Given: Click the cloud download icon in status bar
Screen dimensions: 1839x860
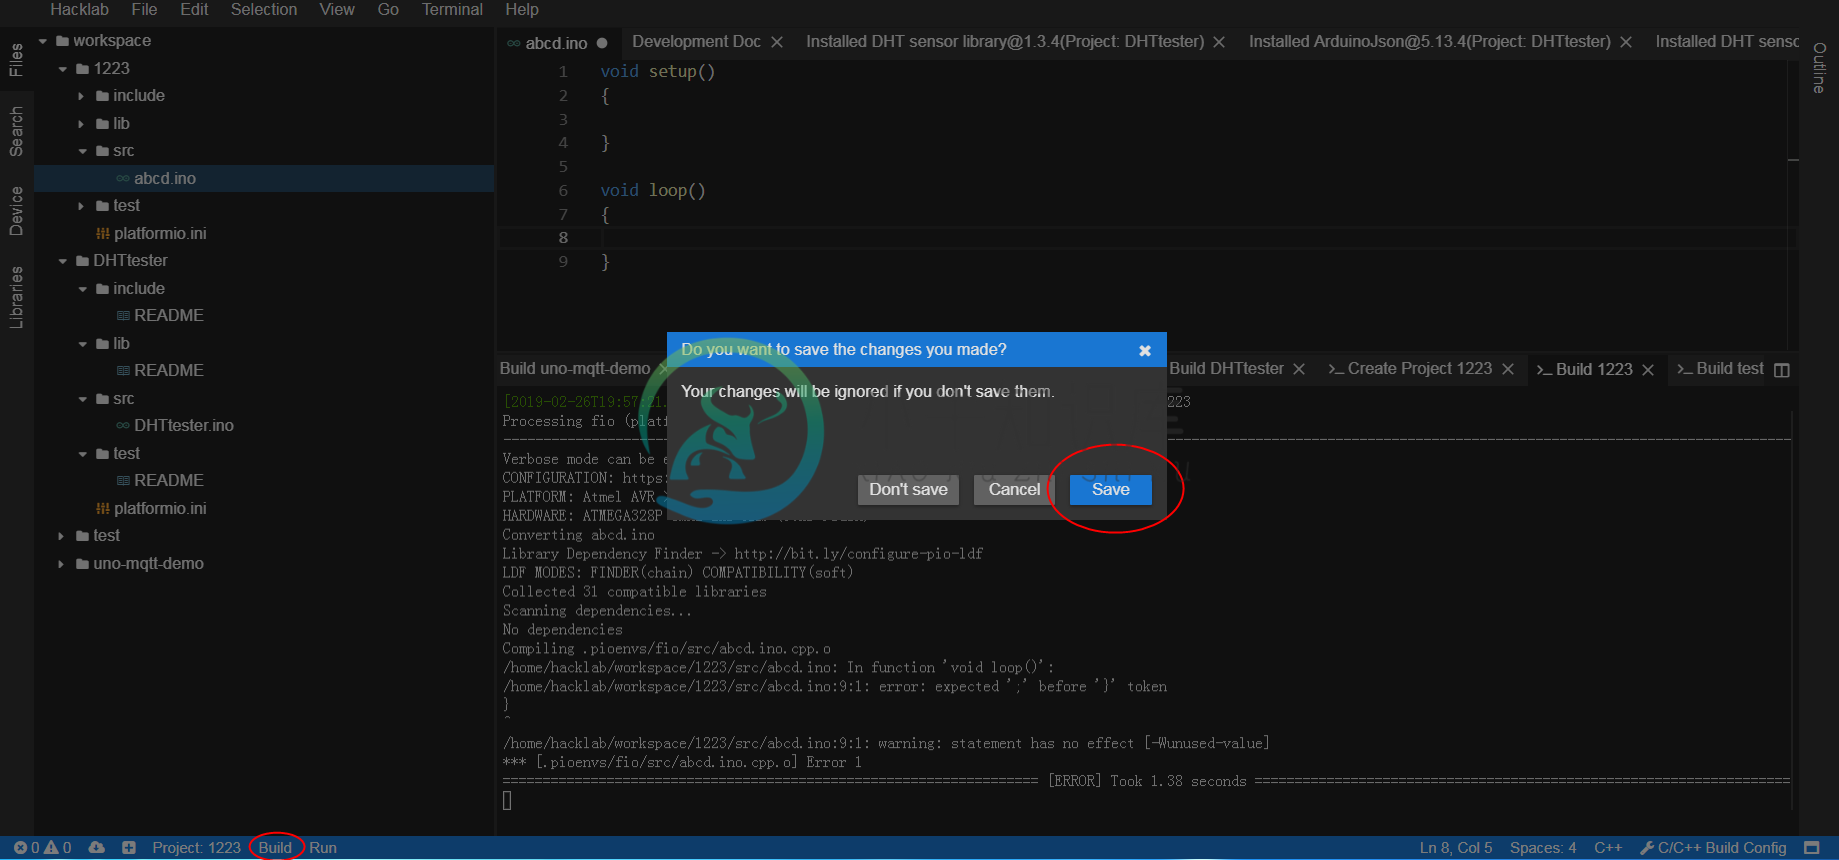Looking at the screenshot, I should pos(96,848).
